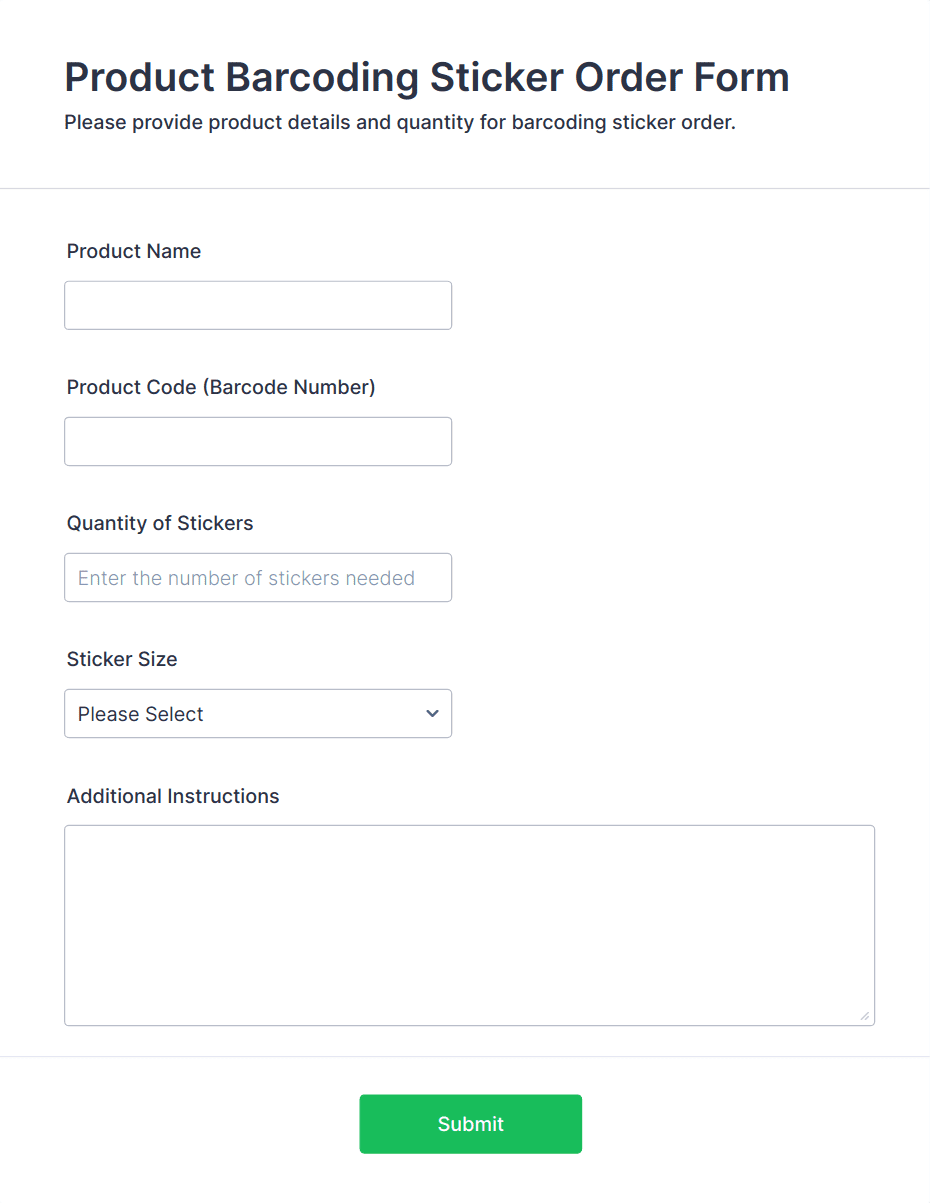The height and width of the screenshot is (1203, 930).
Task: Focus the field with placeholder about stickers needed
Action: (257, 577)
